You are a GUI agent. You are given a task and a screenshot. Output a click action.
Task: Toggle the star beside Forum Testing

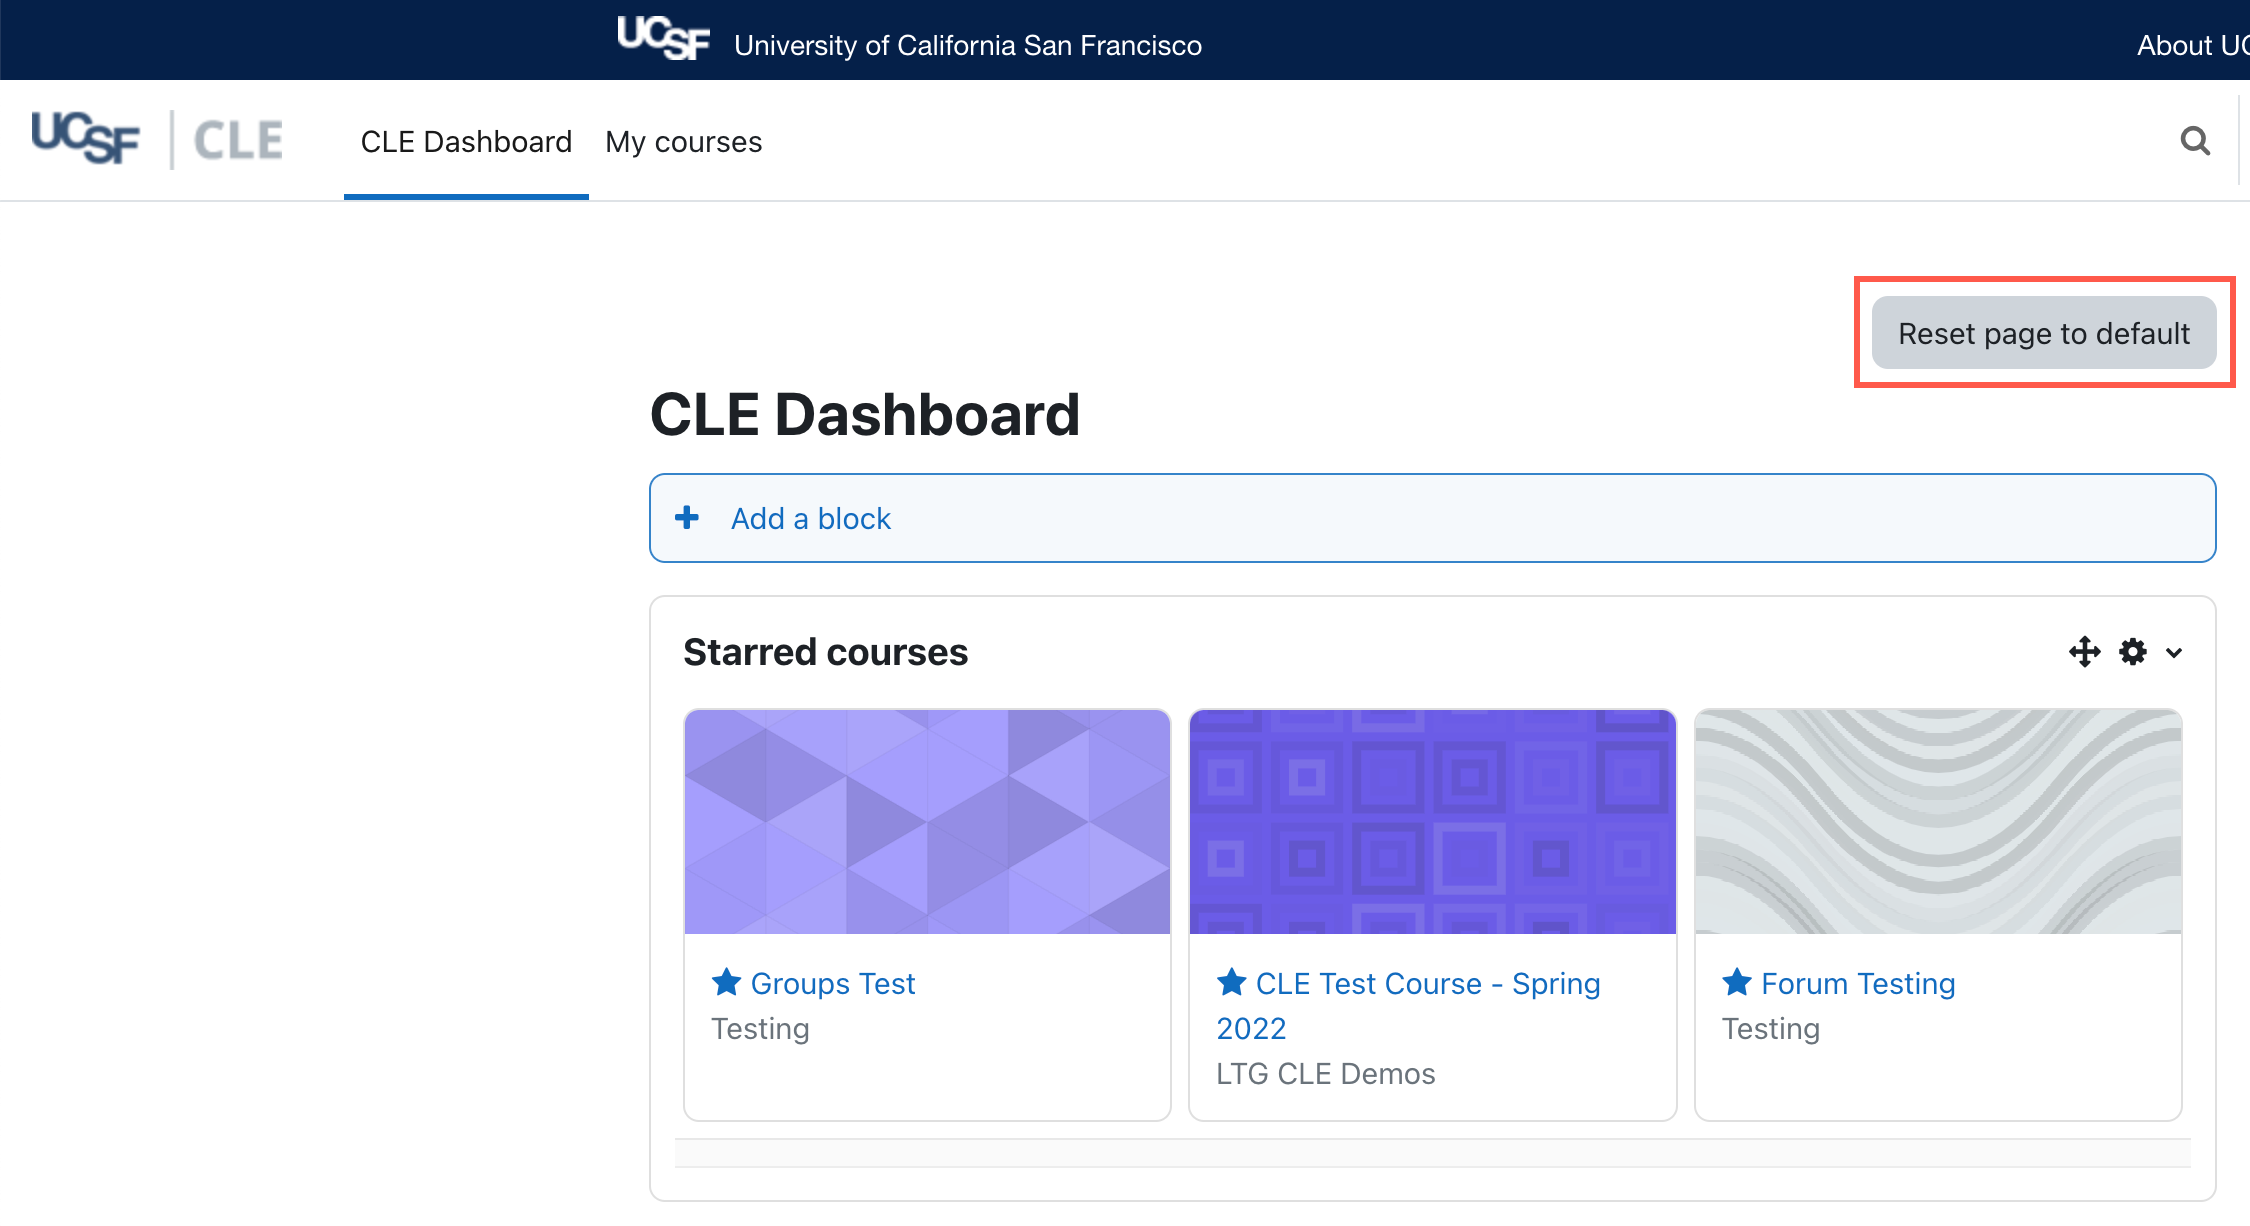1737,982
